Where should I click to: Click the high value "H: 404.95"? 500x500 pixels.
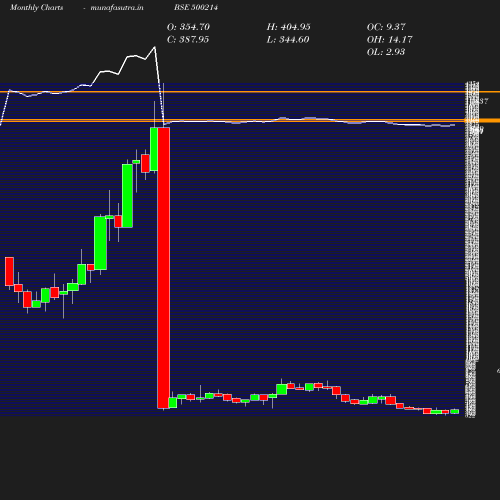pyautogui.click(x=289, y=27)
